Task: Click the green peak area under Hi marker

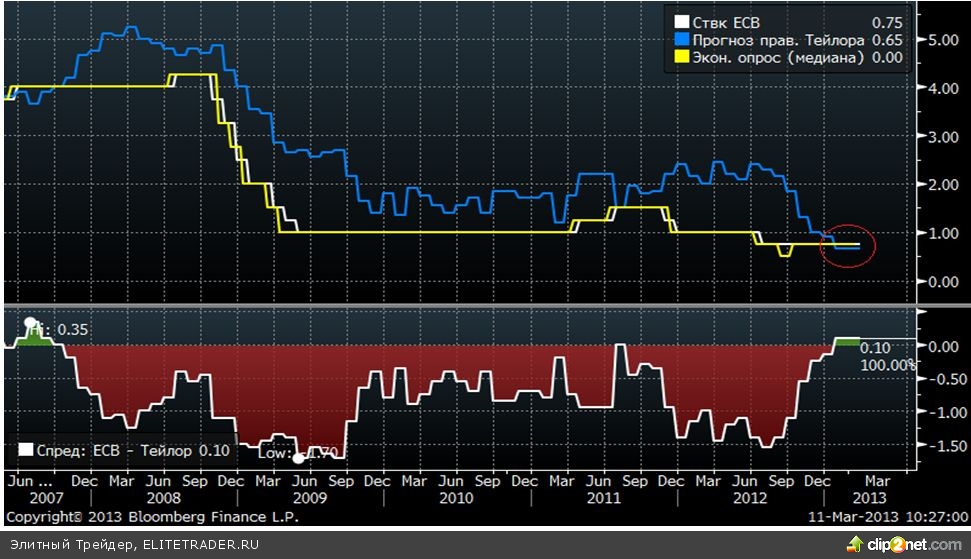Action: 35,339
